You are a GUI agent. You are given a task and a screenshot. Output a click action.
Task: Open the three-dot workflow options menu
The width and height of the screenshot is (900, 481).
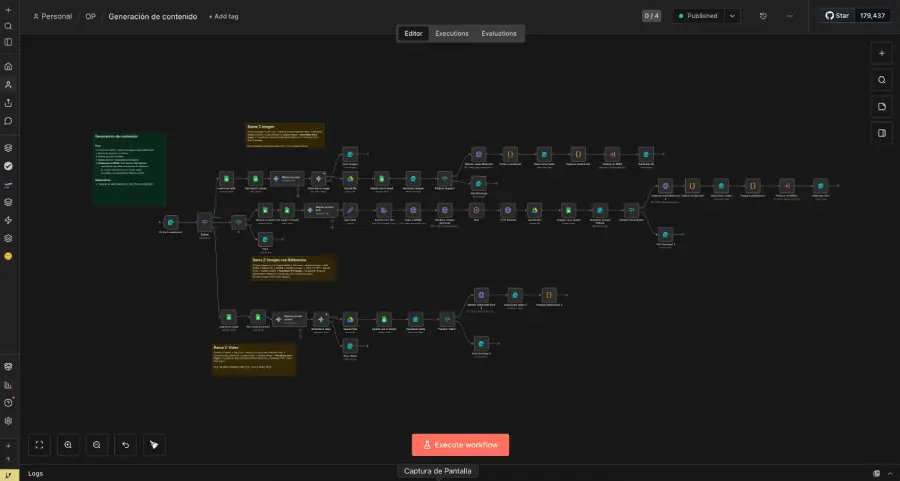790,16
